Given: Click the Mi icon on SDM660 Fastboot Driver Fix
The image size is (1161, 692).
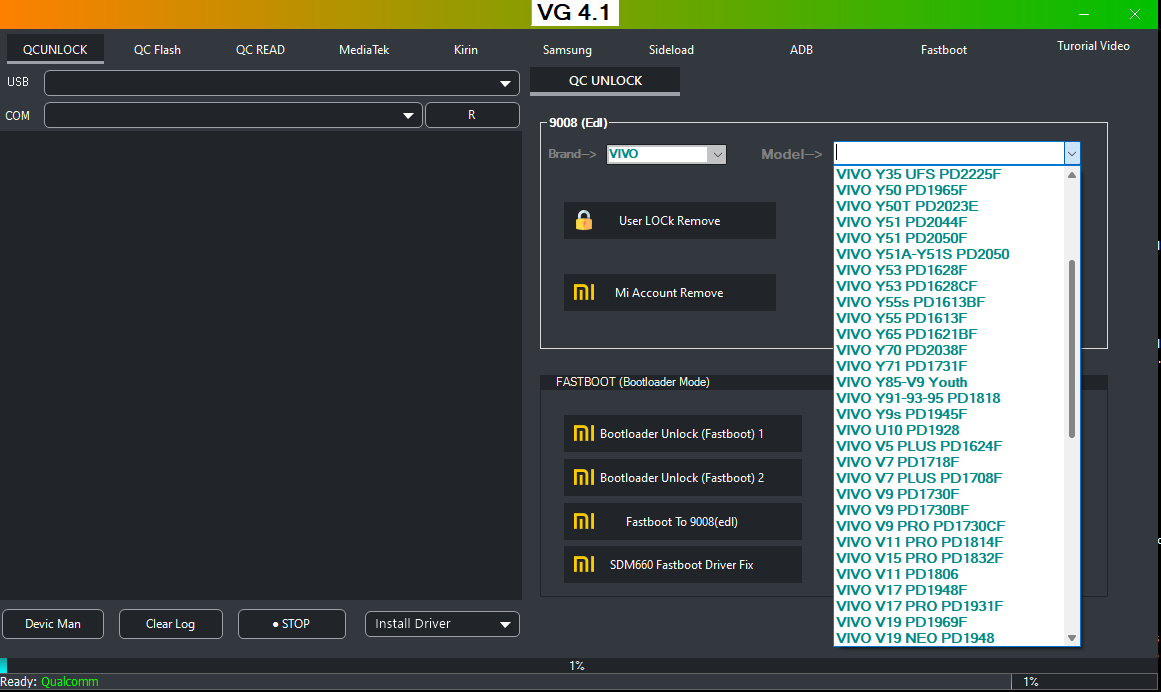Looking at the screenshot, I should tap(586, 564).
